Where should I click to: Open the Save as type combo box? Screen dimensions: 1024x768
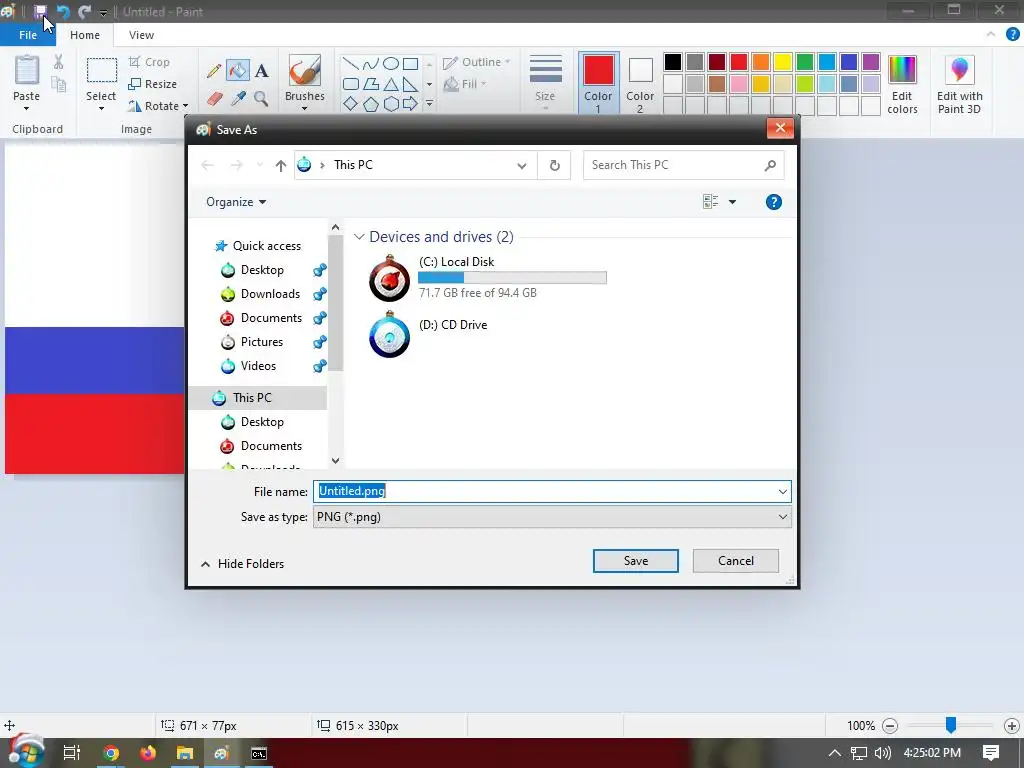pyautogui.click(x=552, y=517)
